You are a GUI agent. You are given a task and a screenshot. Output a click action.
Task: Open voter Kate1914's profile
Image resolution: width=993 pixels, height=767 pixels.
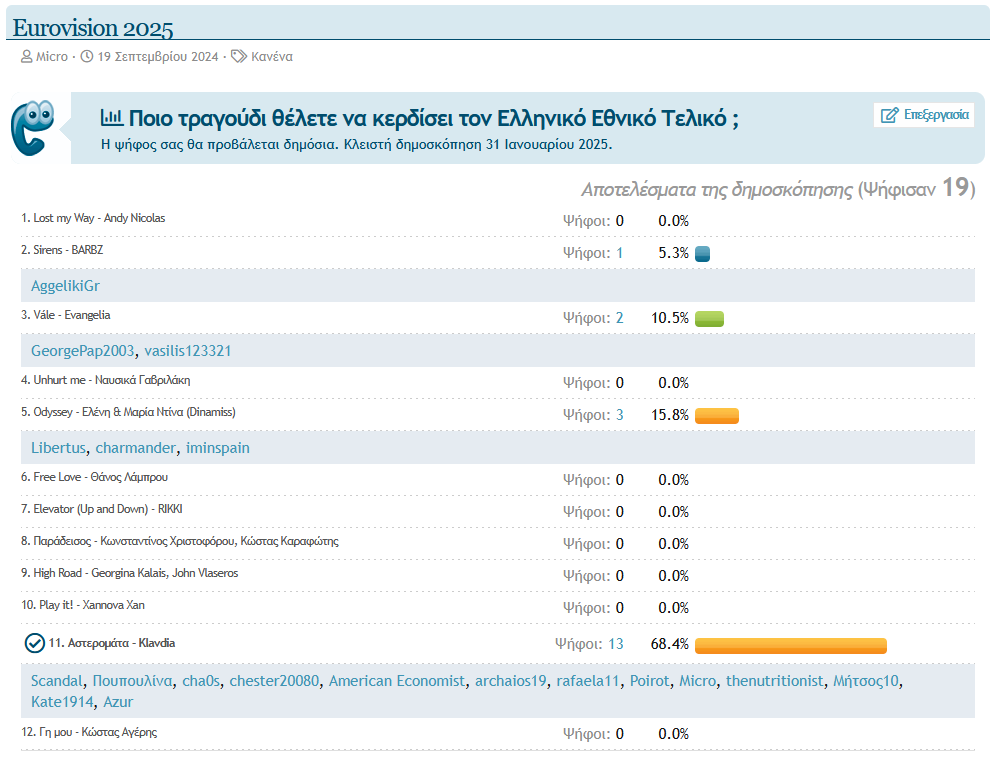(x=62, y=702)
